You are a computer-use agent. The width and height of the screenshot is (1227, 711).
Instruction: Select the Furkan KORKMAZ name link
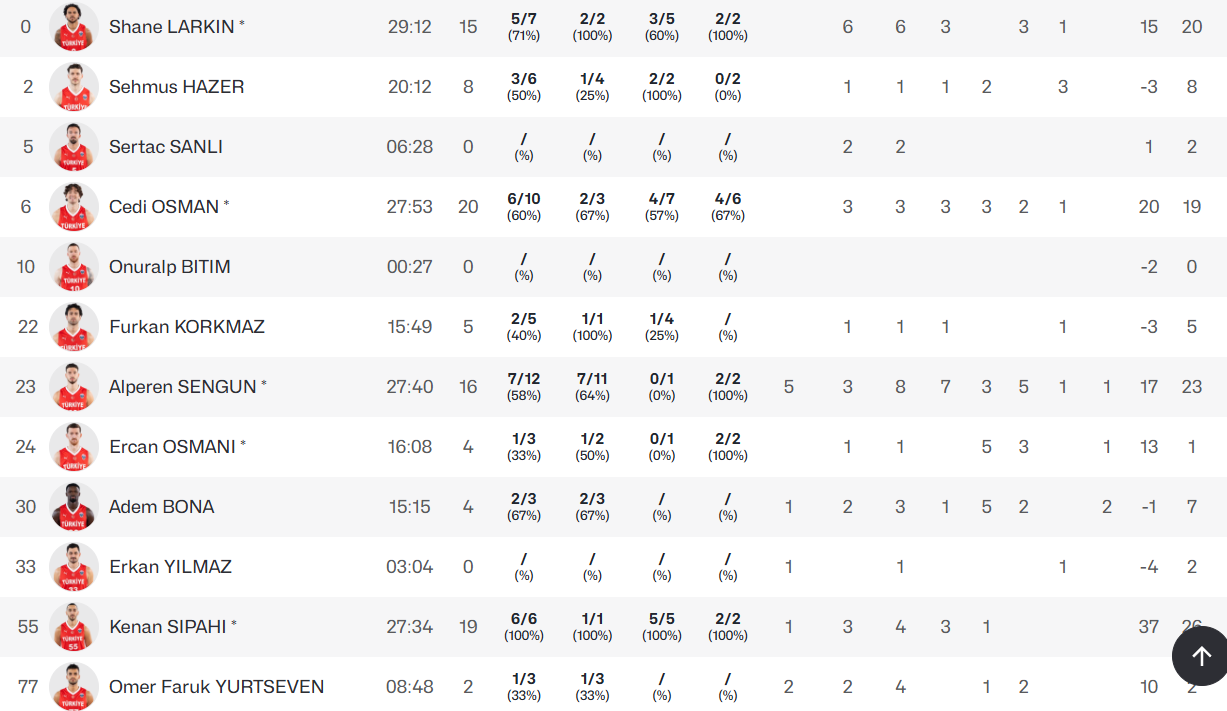(186, 327)
